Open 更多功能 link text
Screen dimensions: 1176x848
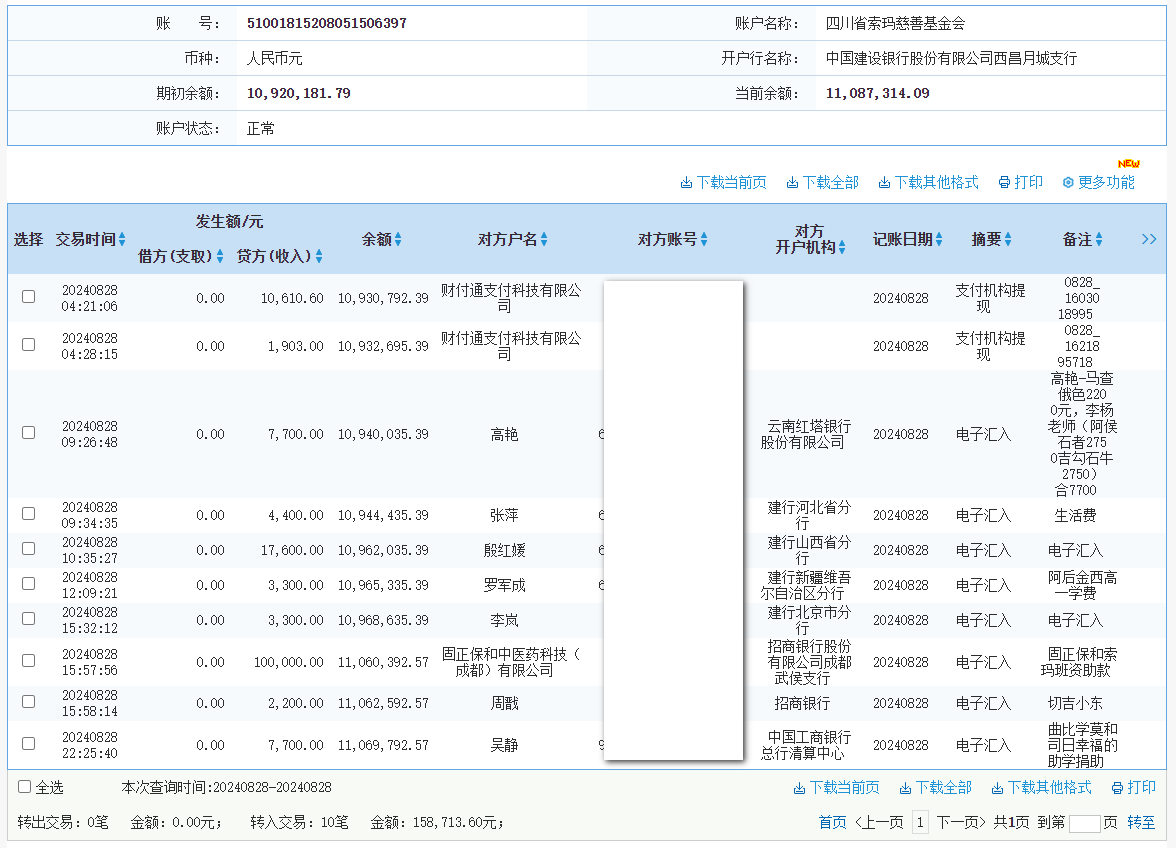point(1106,183)
